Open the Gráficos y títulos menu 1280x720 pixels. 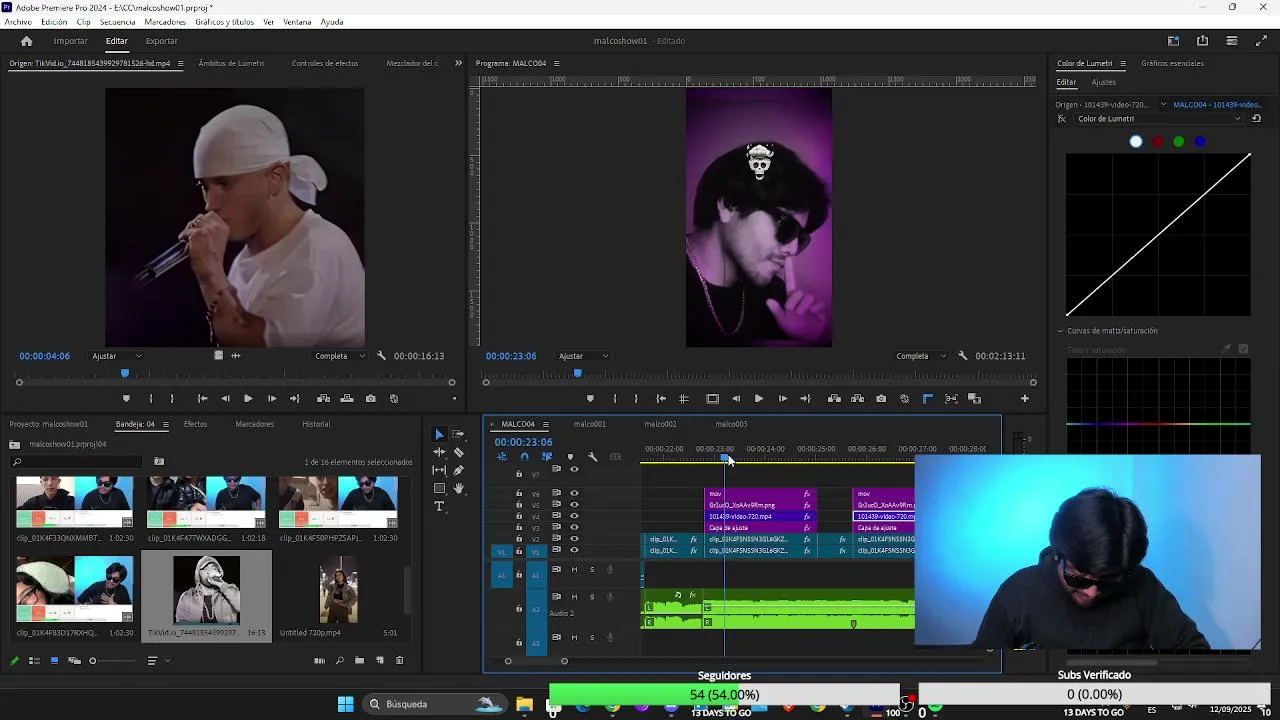[224, 22]
